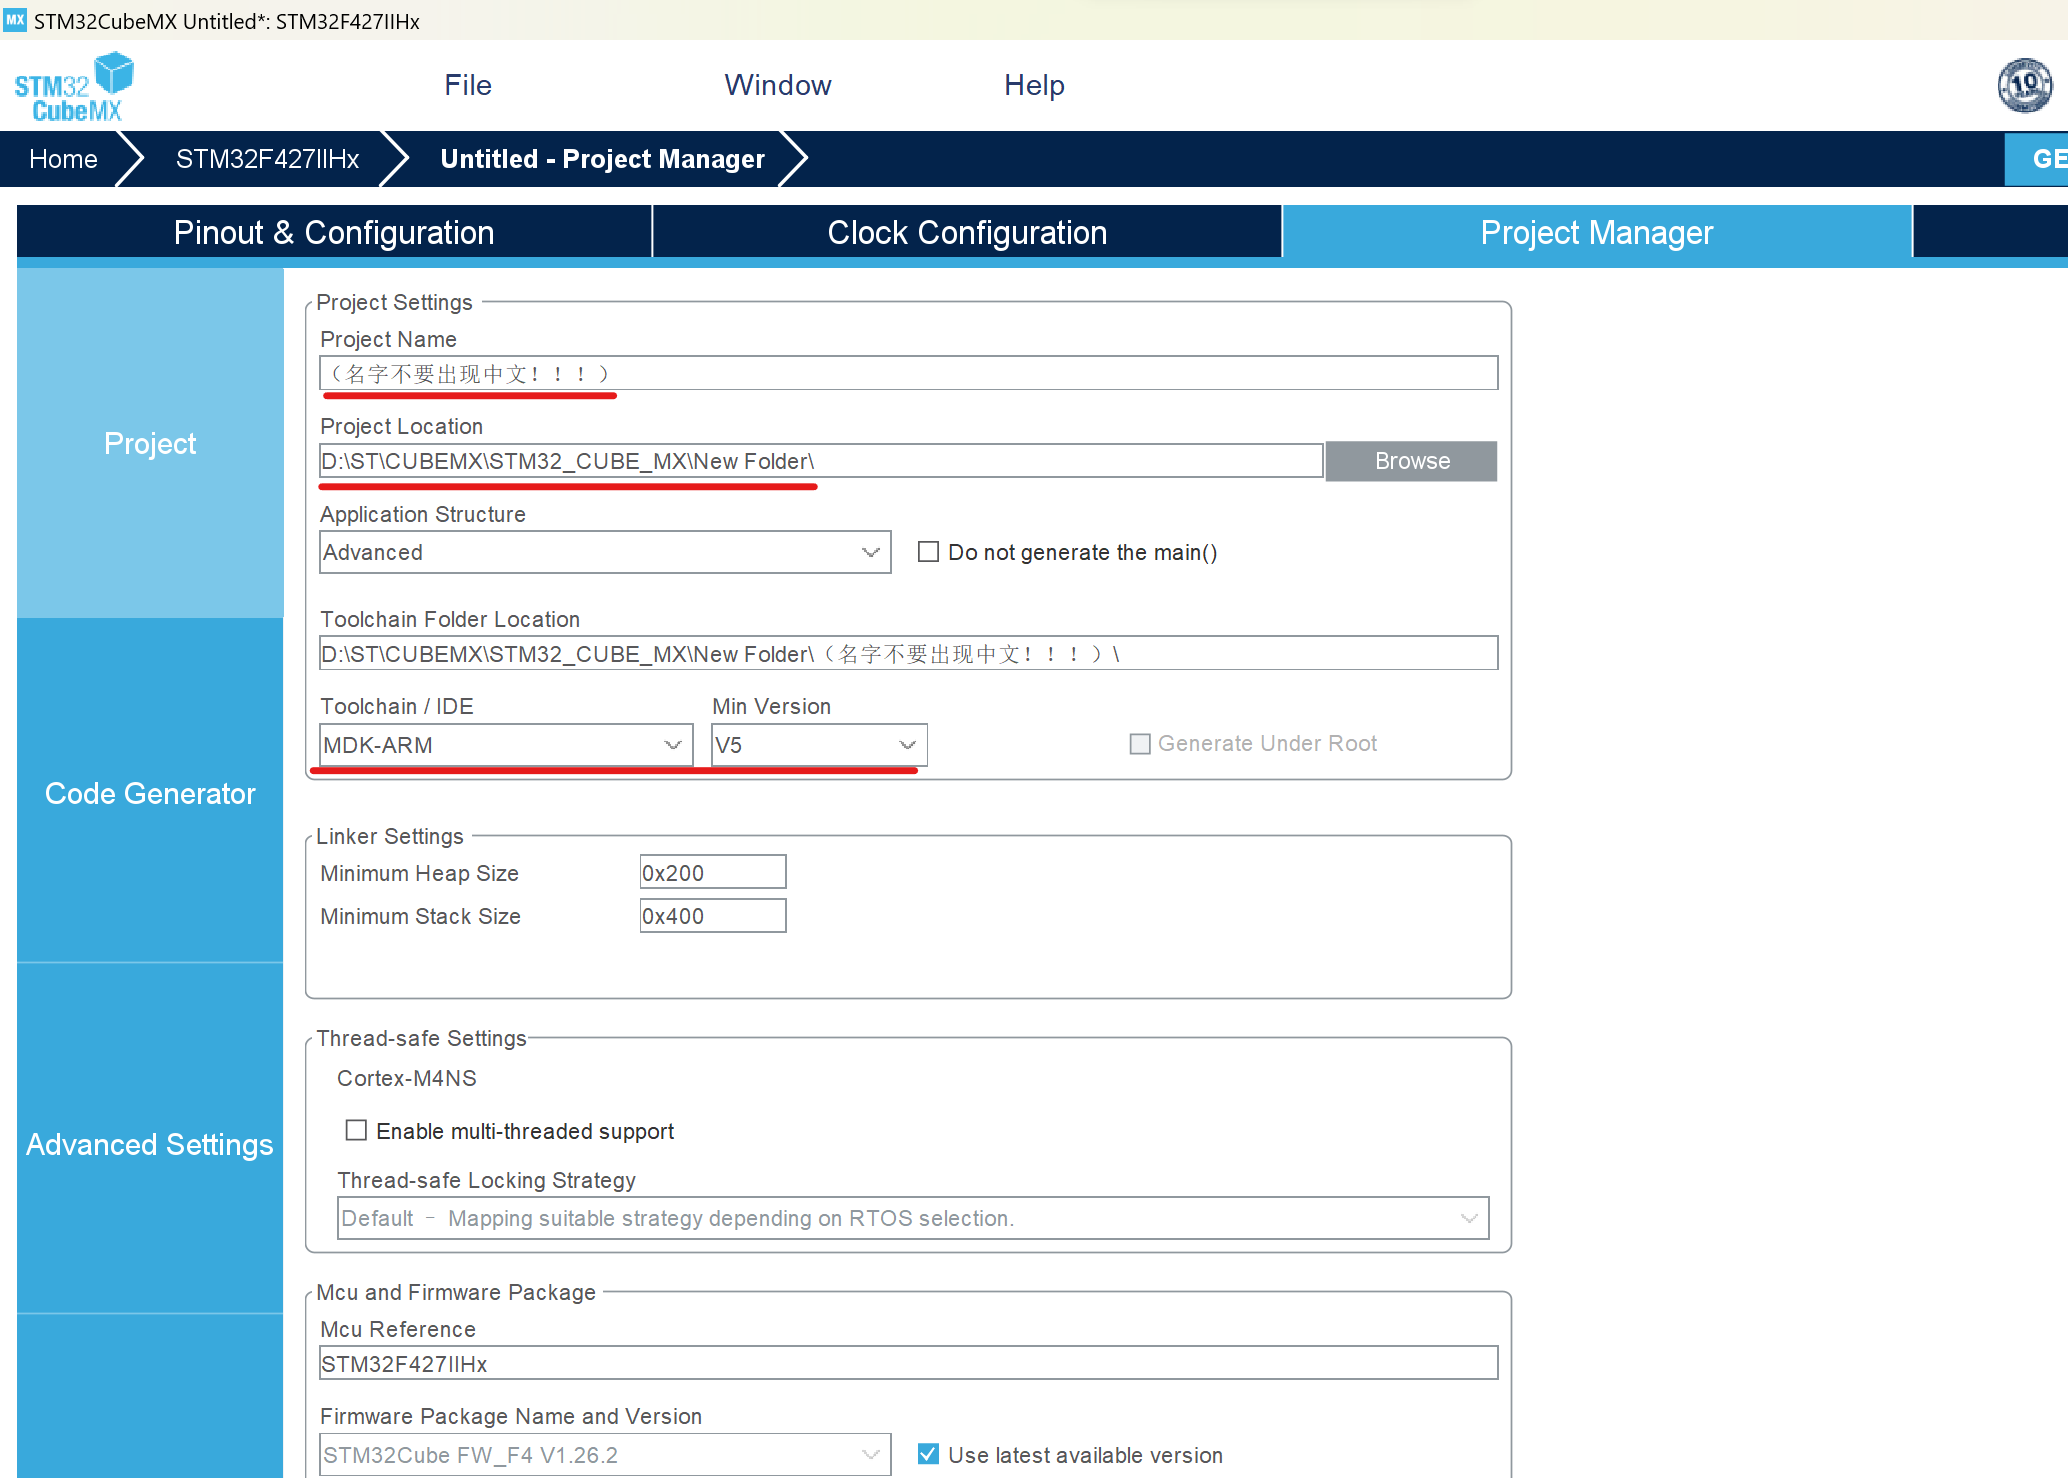
Task: Open the Min Version dropdown
Action: click(x=818, y=745)
